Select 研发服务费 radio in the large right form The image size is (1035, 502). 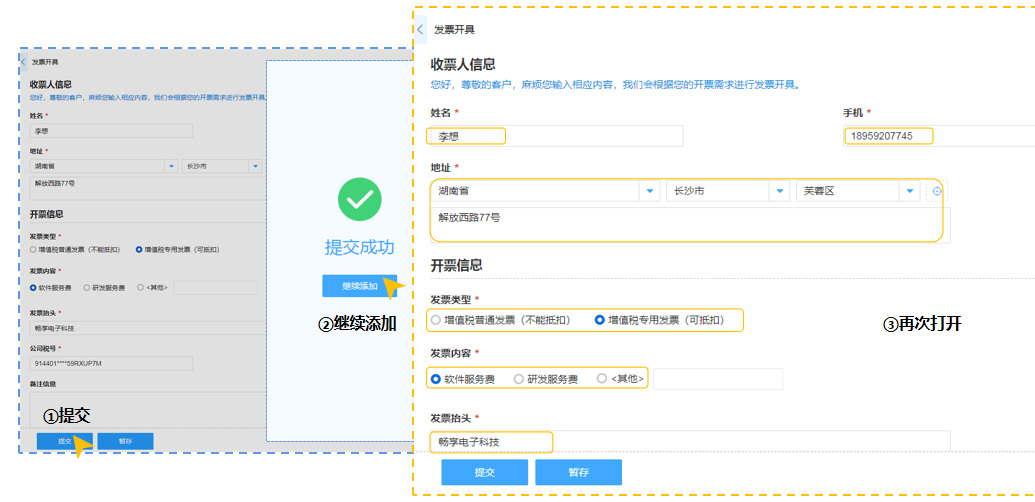pyautogui.click(x=518, y=379)
